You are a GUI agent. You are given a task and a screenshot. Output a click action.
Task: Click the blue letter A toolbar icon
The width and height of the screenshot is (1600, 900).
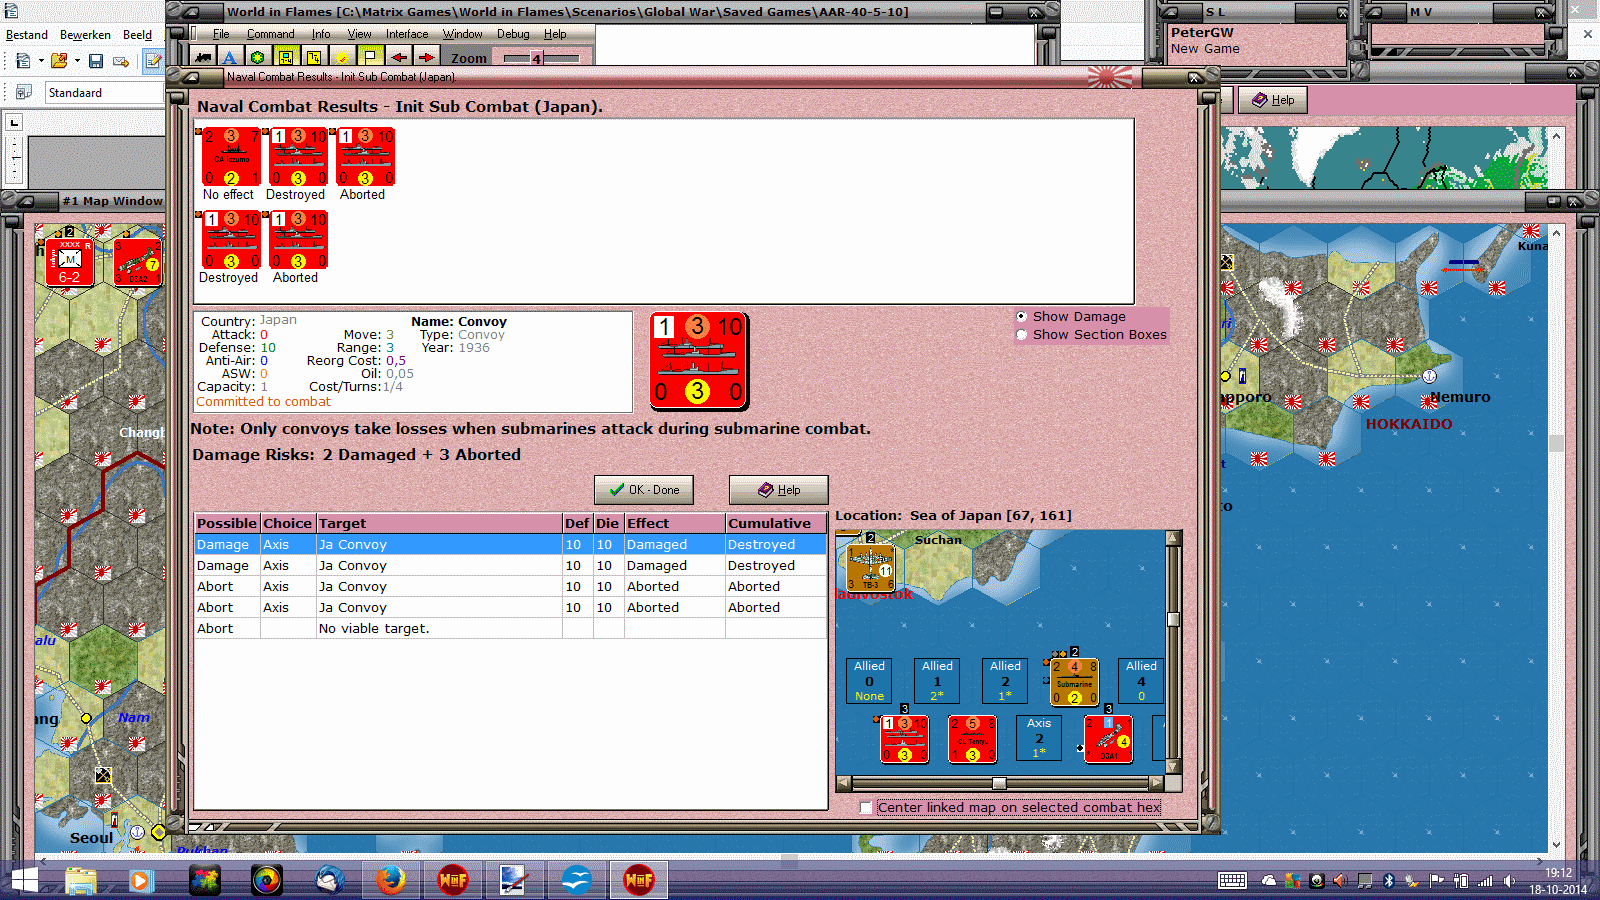[x=230, y=58]
